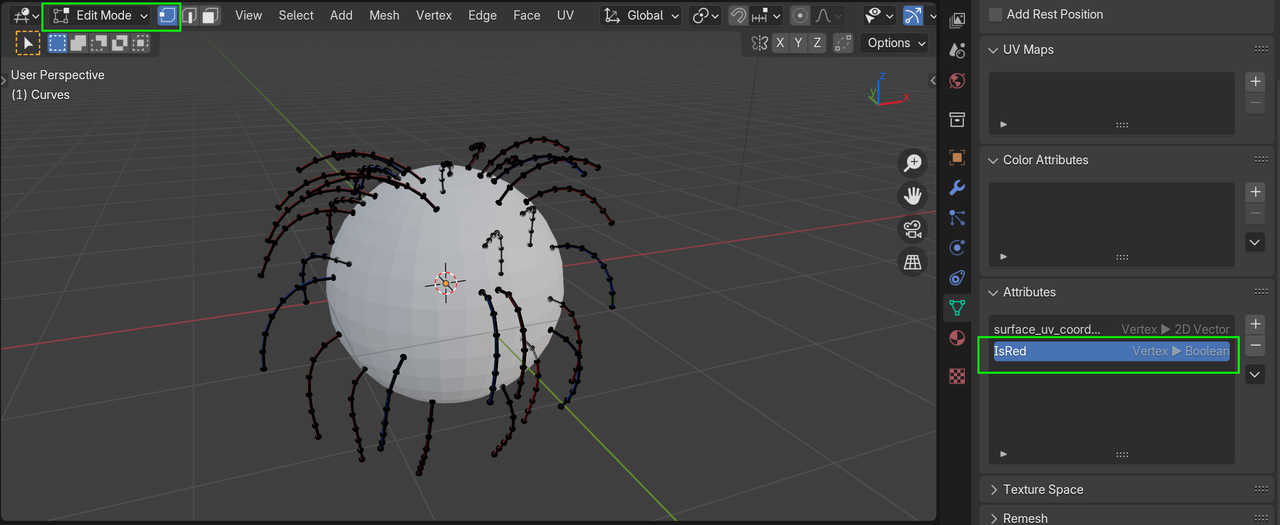Open the Object Data properties tab

click(x=957, y=307)
